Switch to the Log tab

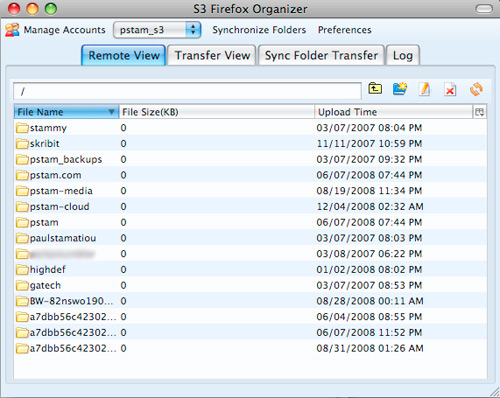coord(403,55)
